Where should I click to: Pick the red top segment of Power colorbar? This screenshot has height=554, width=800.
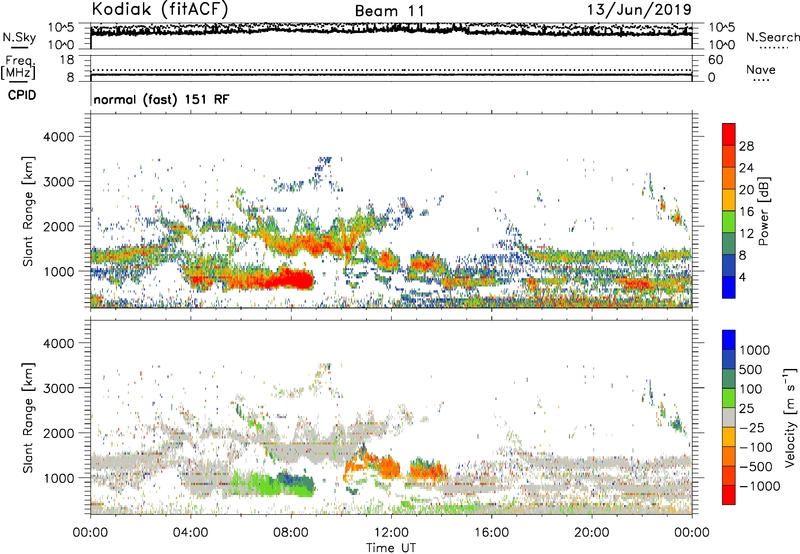(729, 135)
